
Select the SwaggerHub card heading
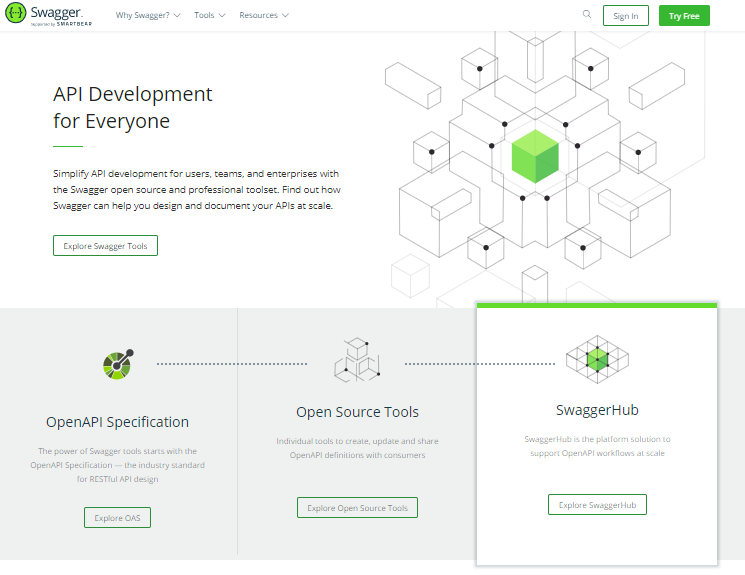pos(597,410)
